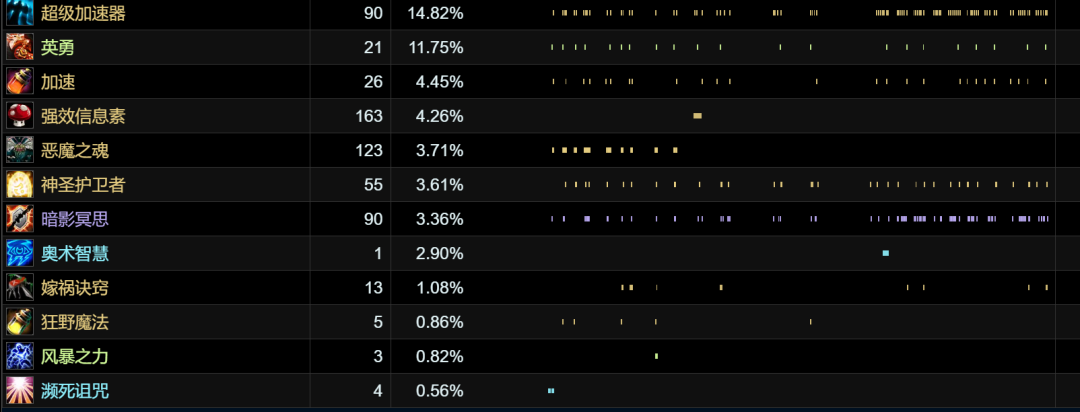Select the 濒死诅咒 timeline marker at start

click(x=551, y=391)
